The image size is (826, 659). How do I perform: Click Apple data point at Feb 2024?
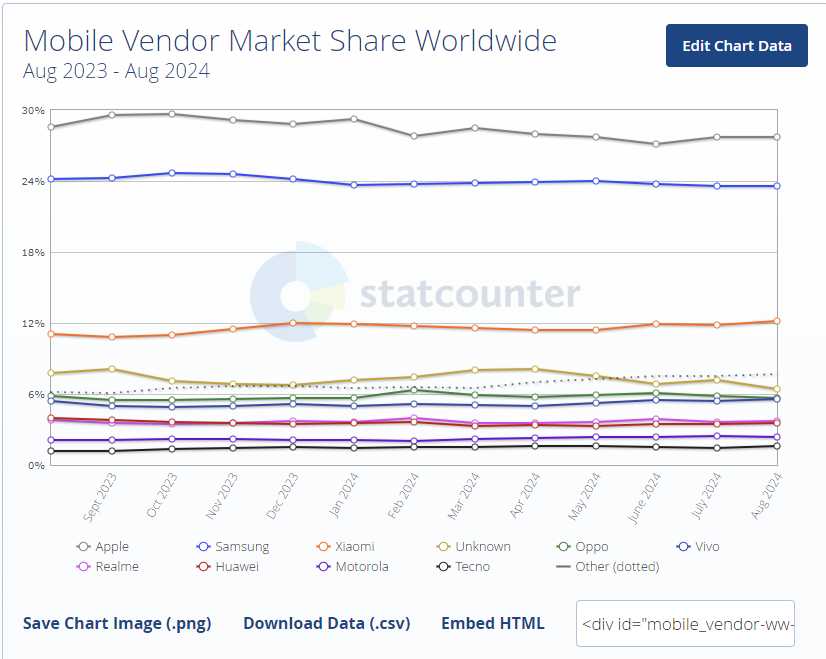coord(414,136)
